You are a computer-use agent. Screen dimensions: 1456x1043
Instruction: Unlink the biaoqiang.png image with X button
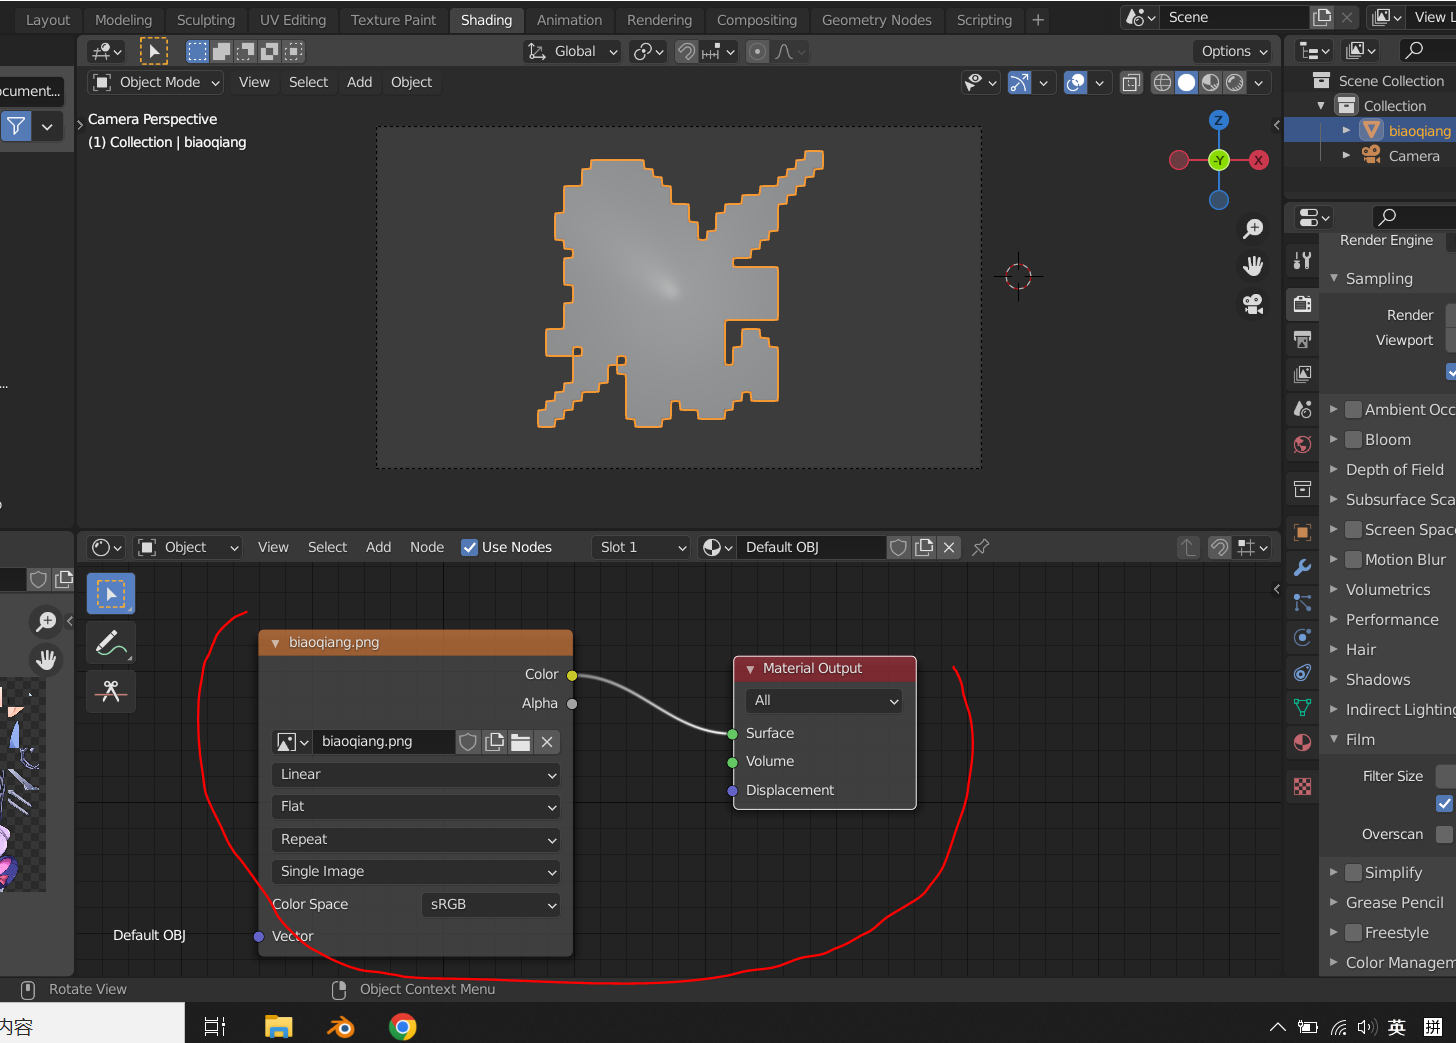click(547, 742)
